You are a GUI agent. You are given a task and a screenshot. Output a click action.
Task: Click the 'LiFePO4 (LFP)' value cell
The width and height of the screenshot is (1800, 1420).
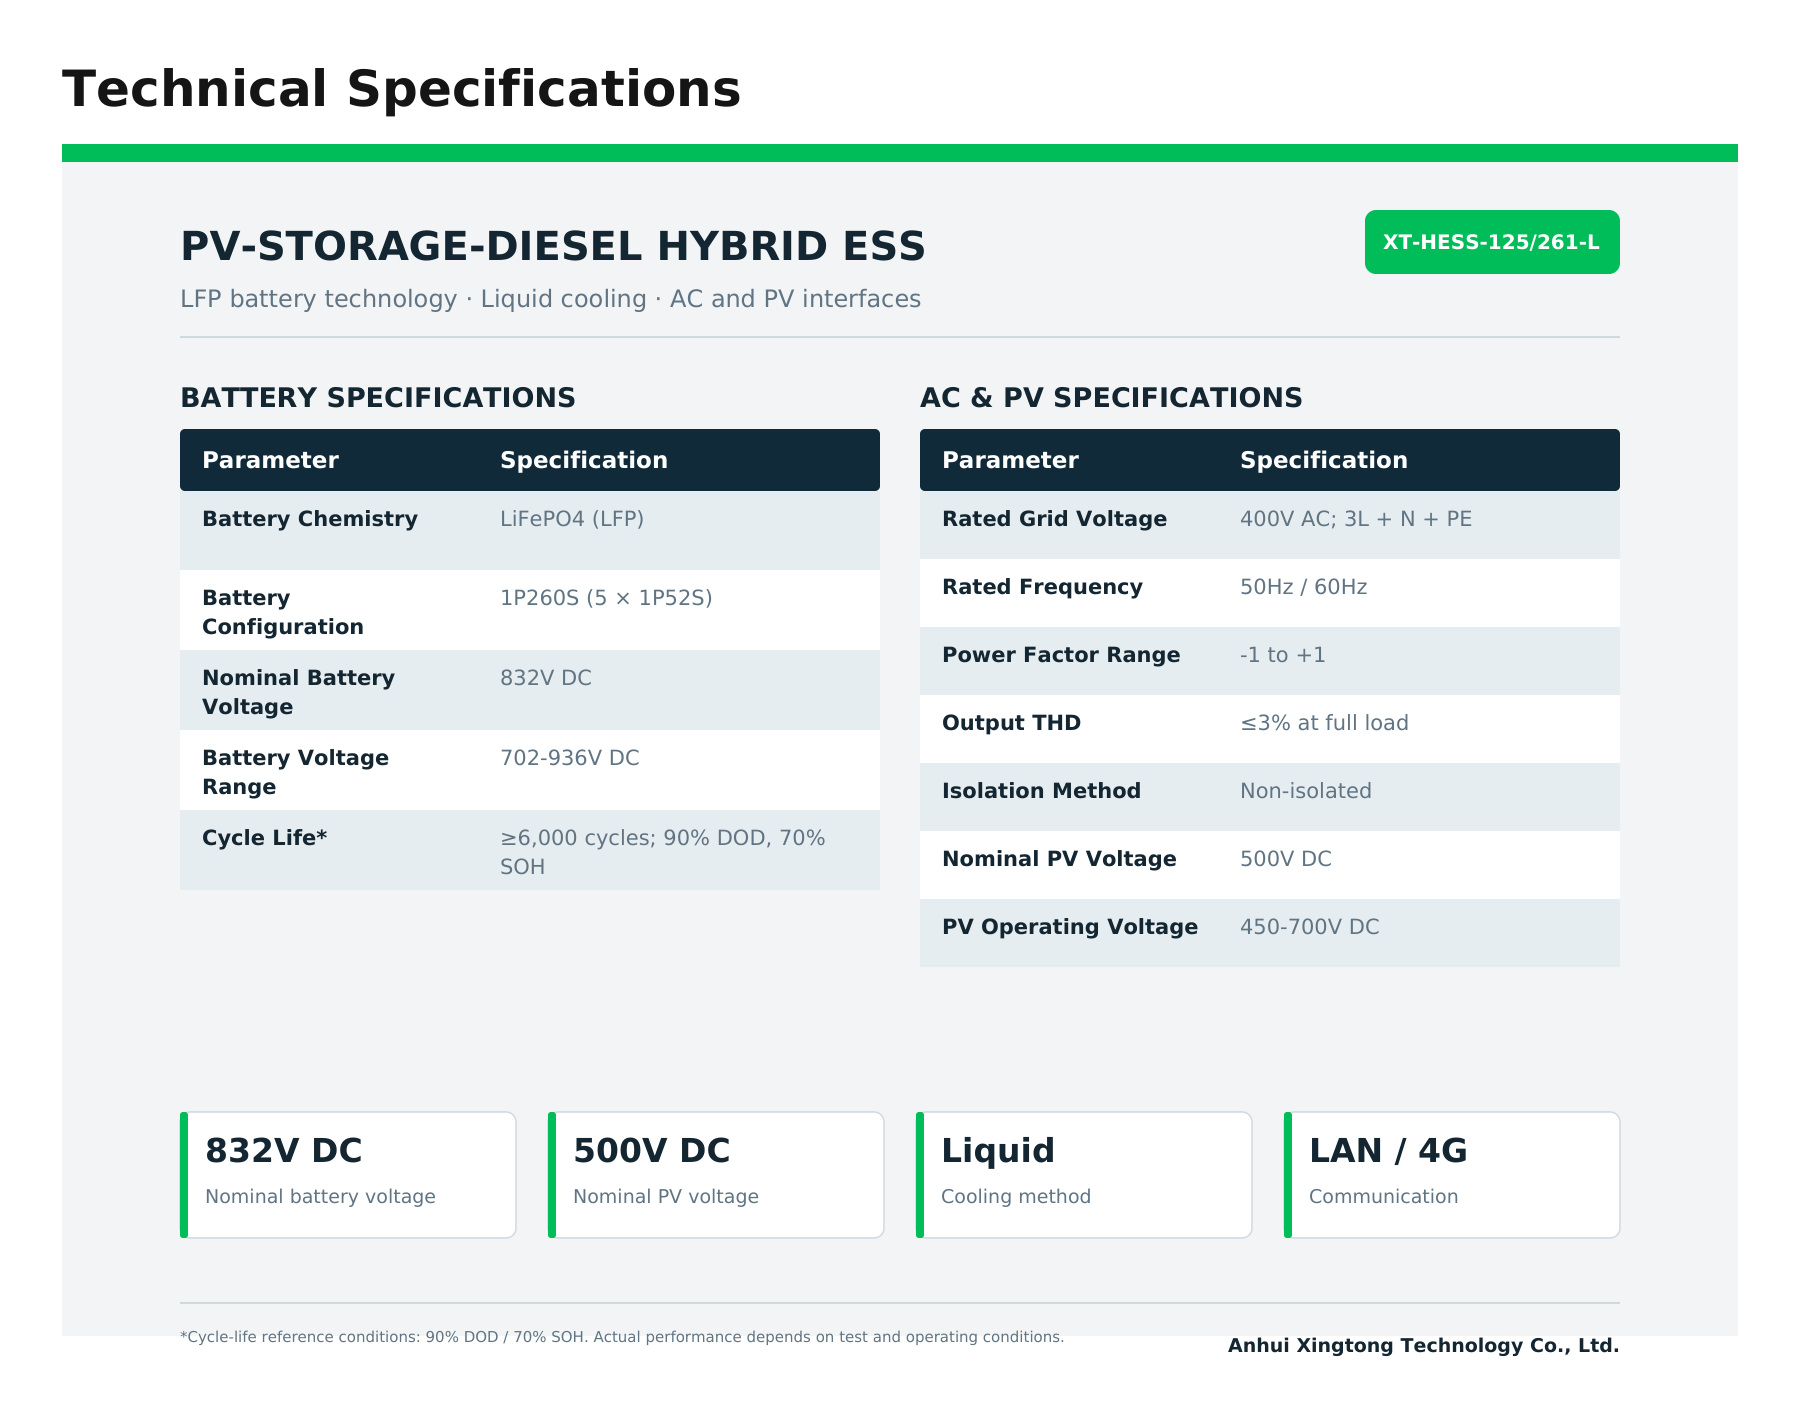(572, 519)
